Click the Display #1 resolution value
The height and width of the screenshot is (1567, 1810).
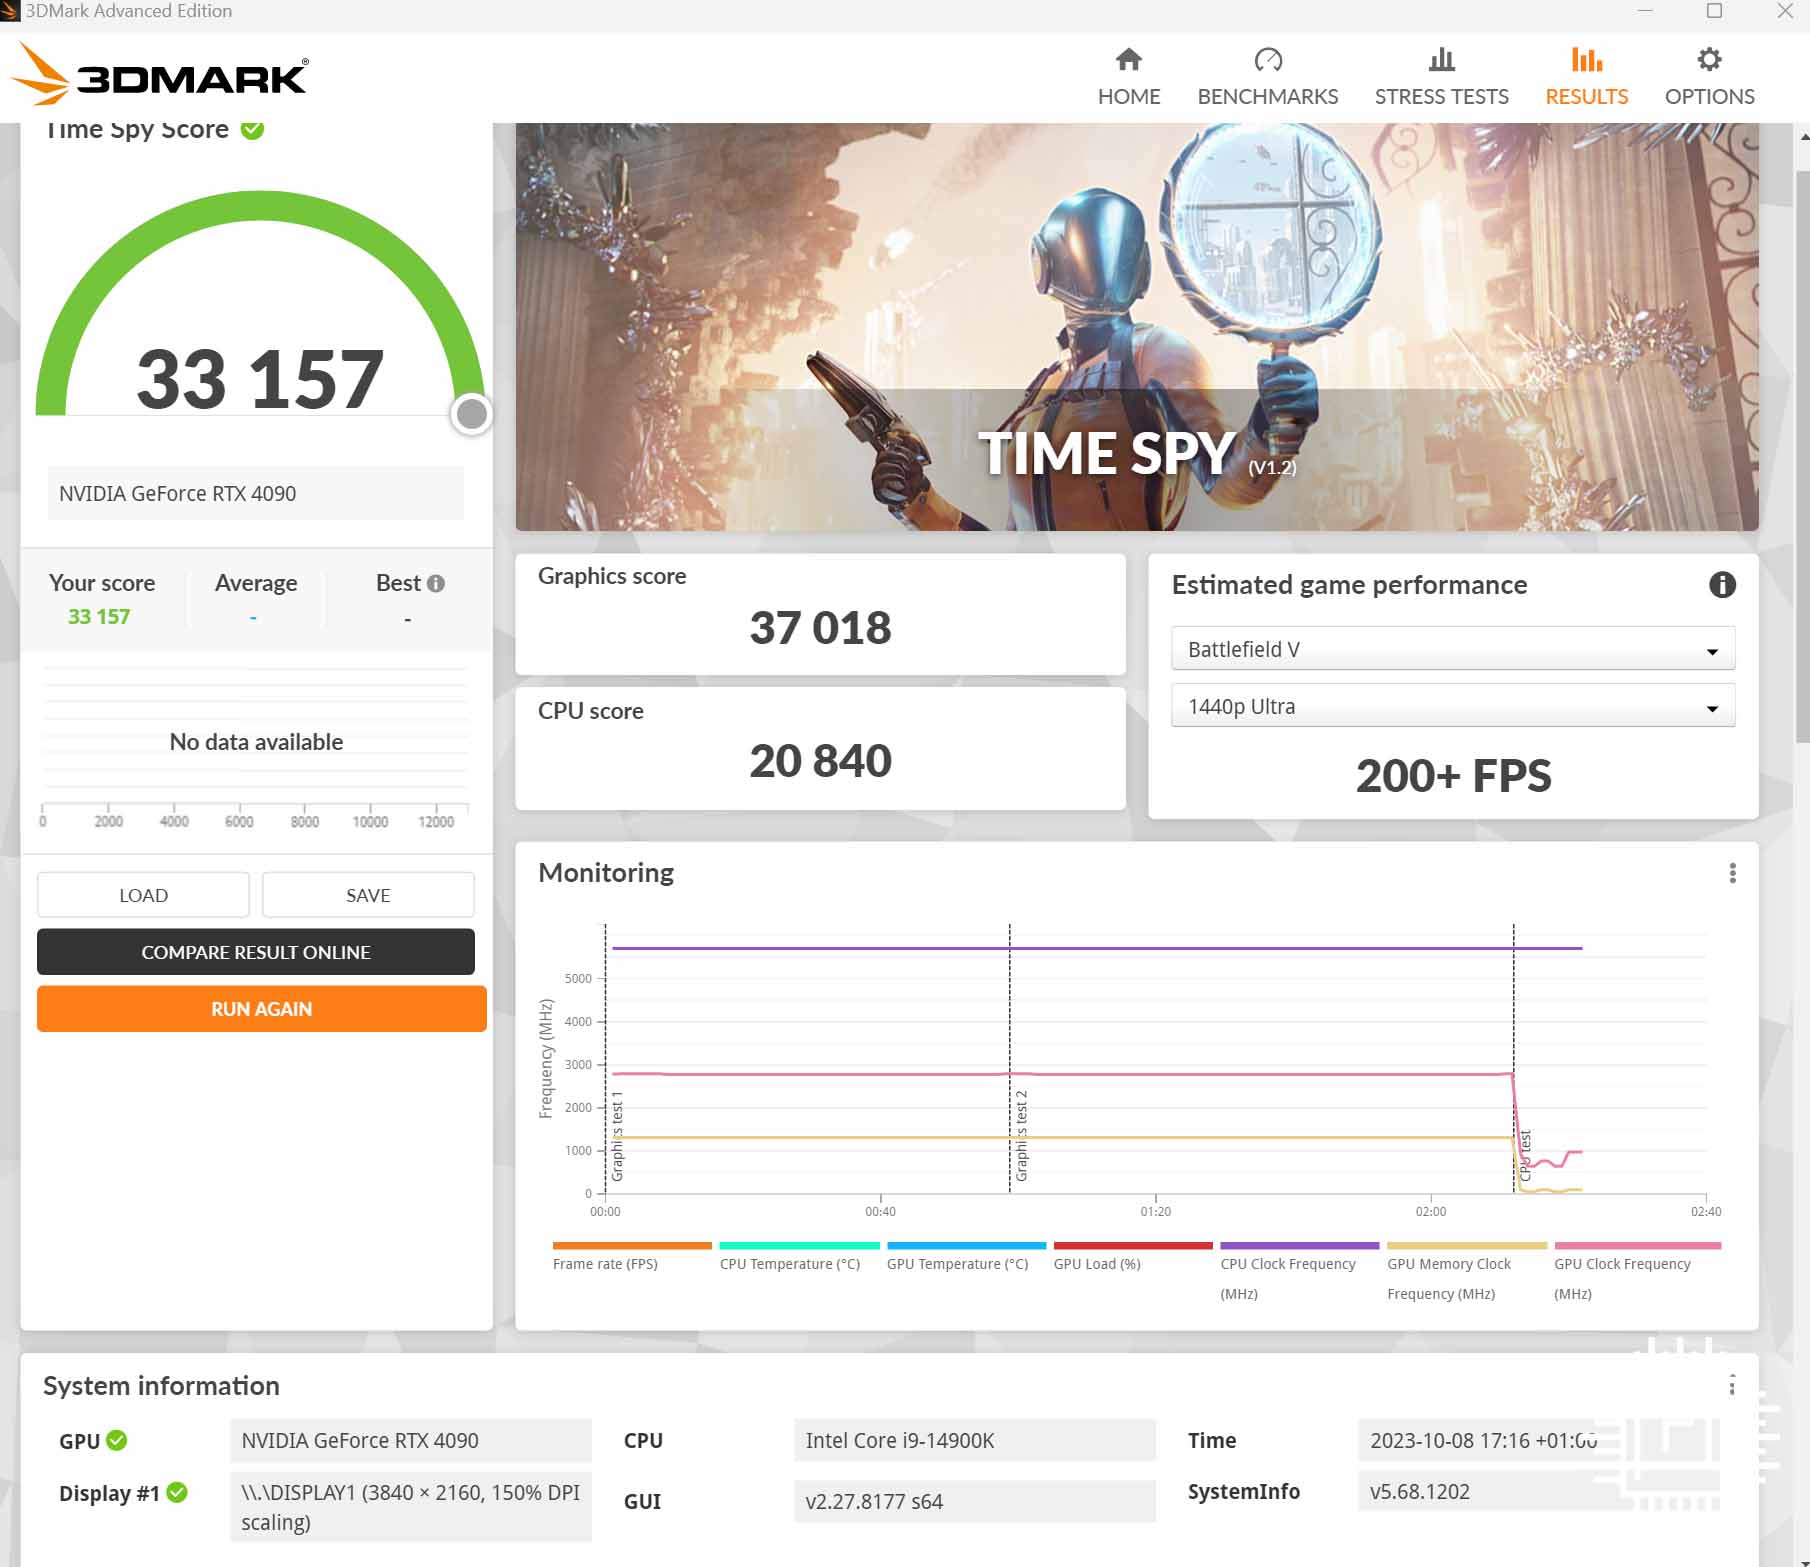point(410,1507)
